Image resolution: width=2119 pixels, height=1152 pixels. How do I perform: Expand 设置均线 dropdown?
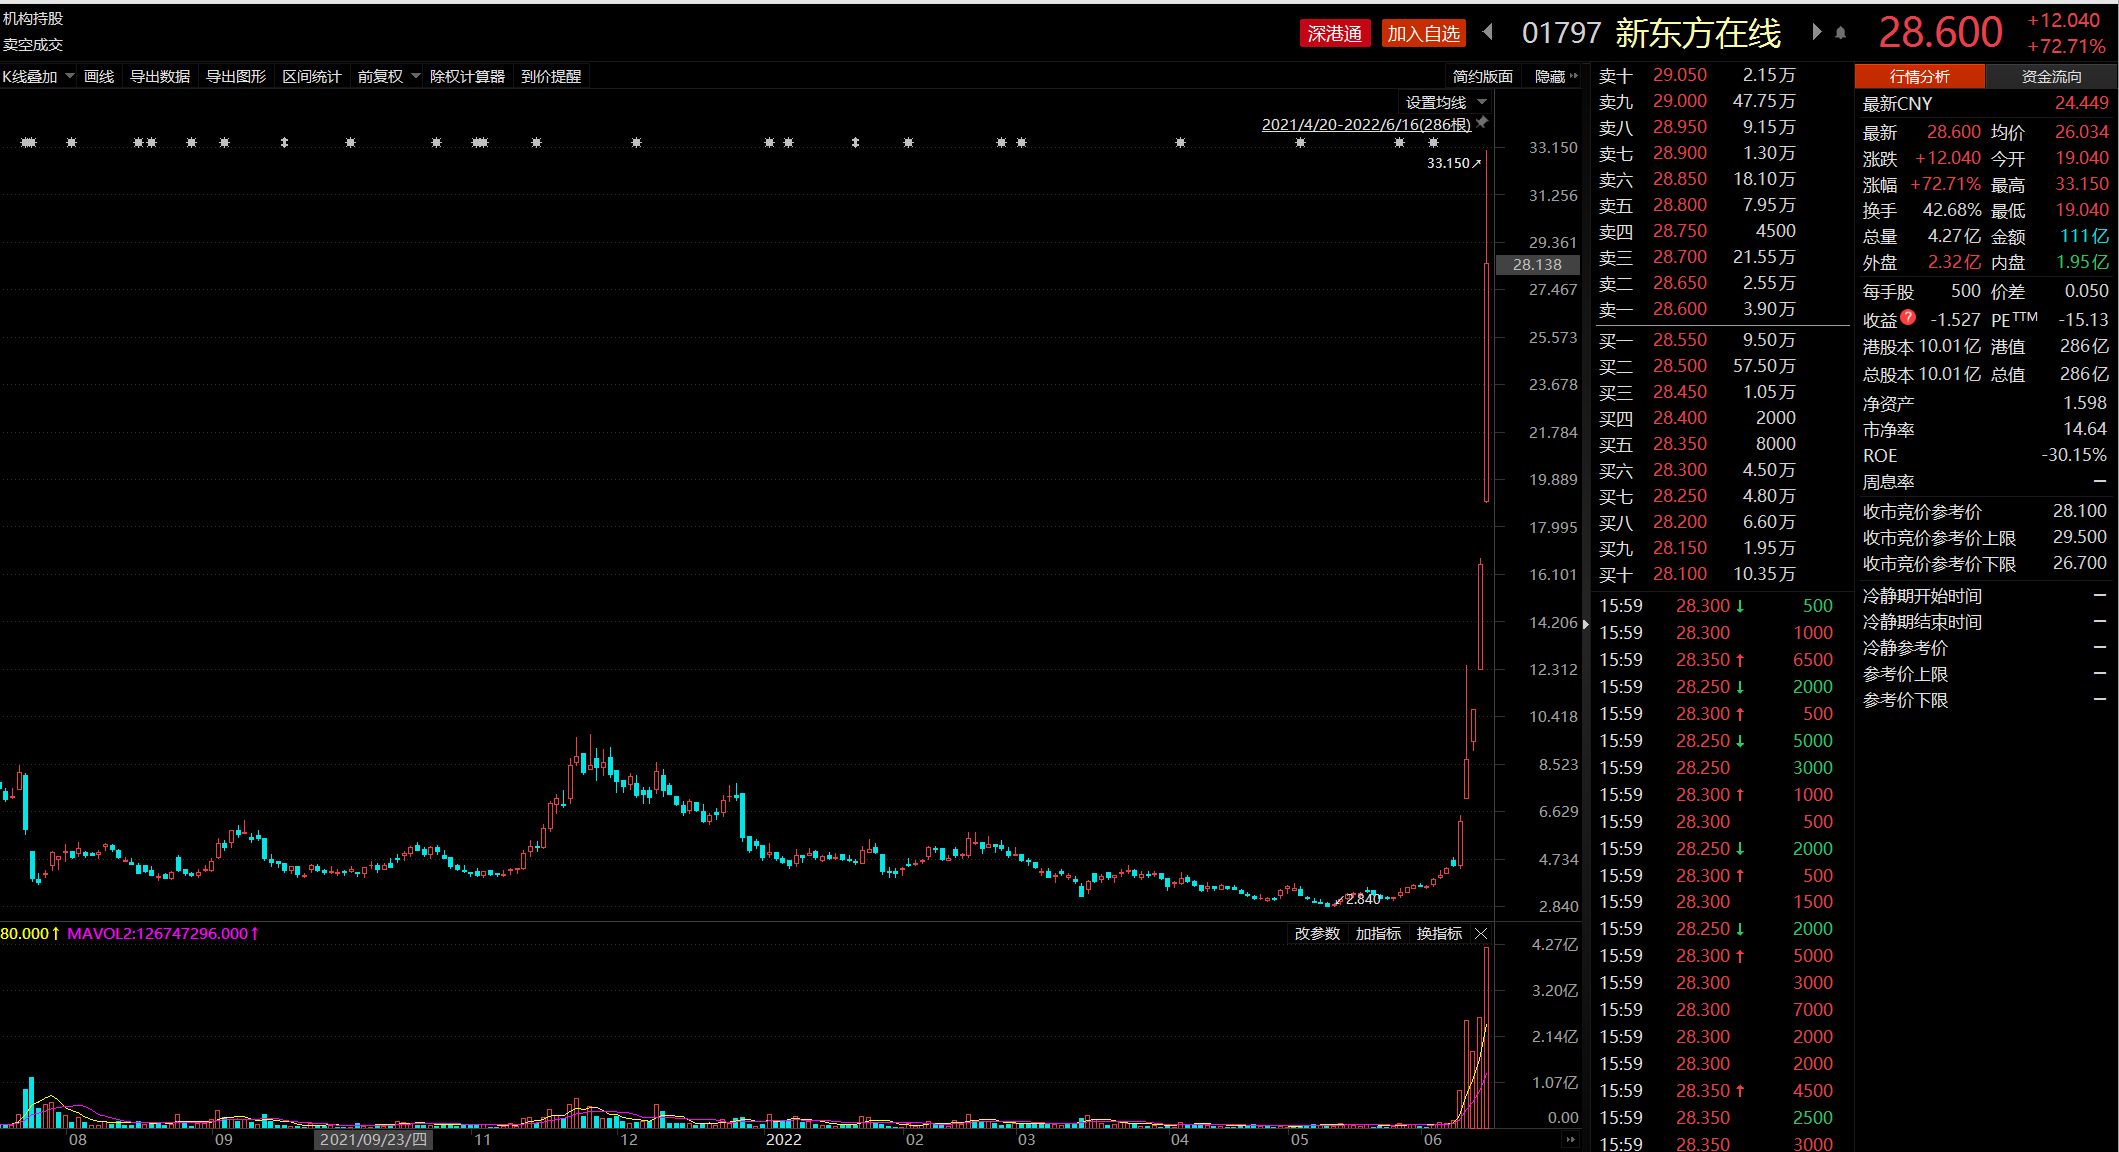pos(1482,102)
